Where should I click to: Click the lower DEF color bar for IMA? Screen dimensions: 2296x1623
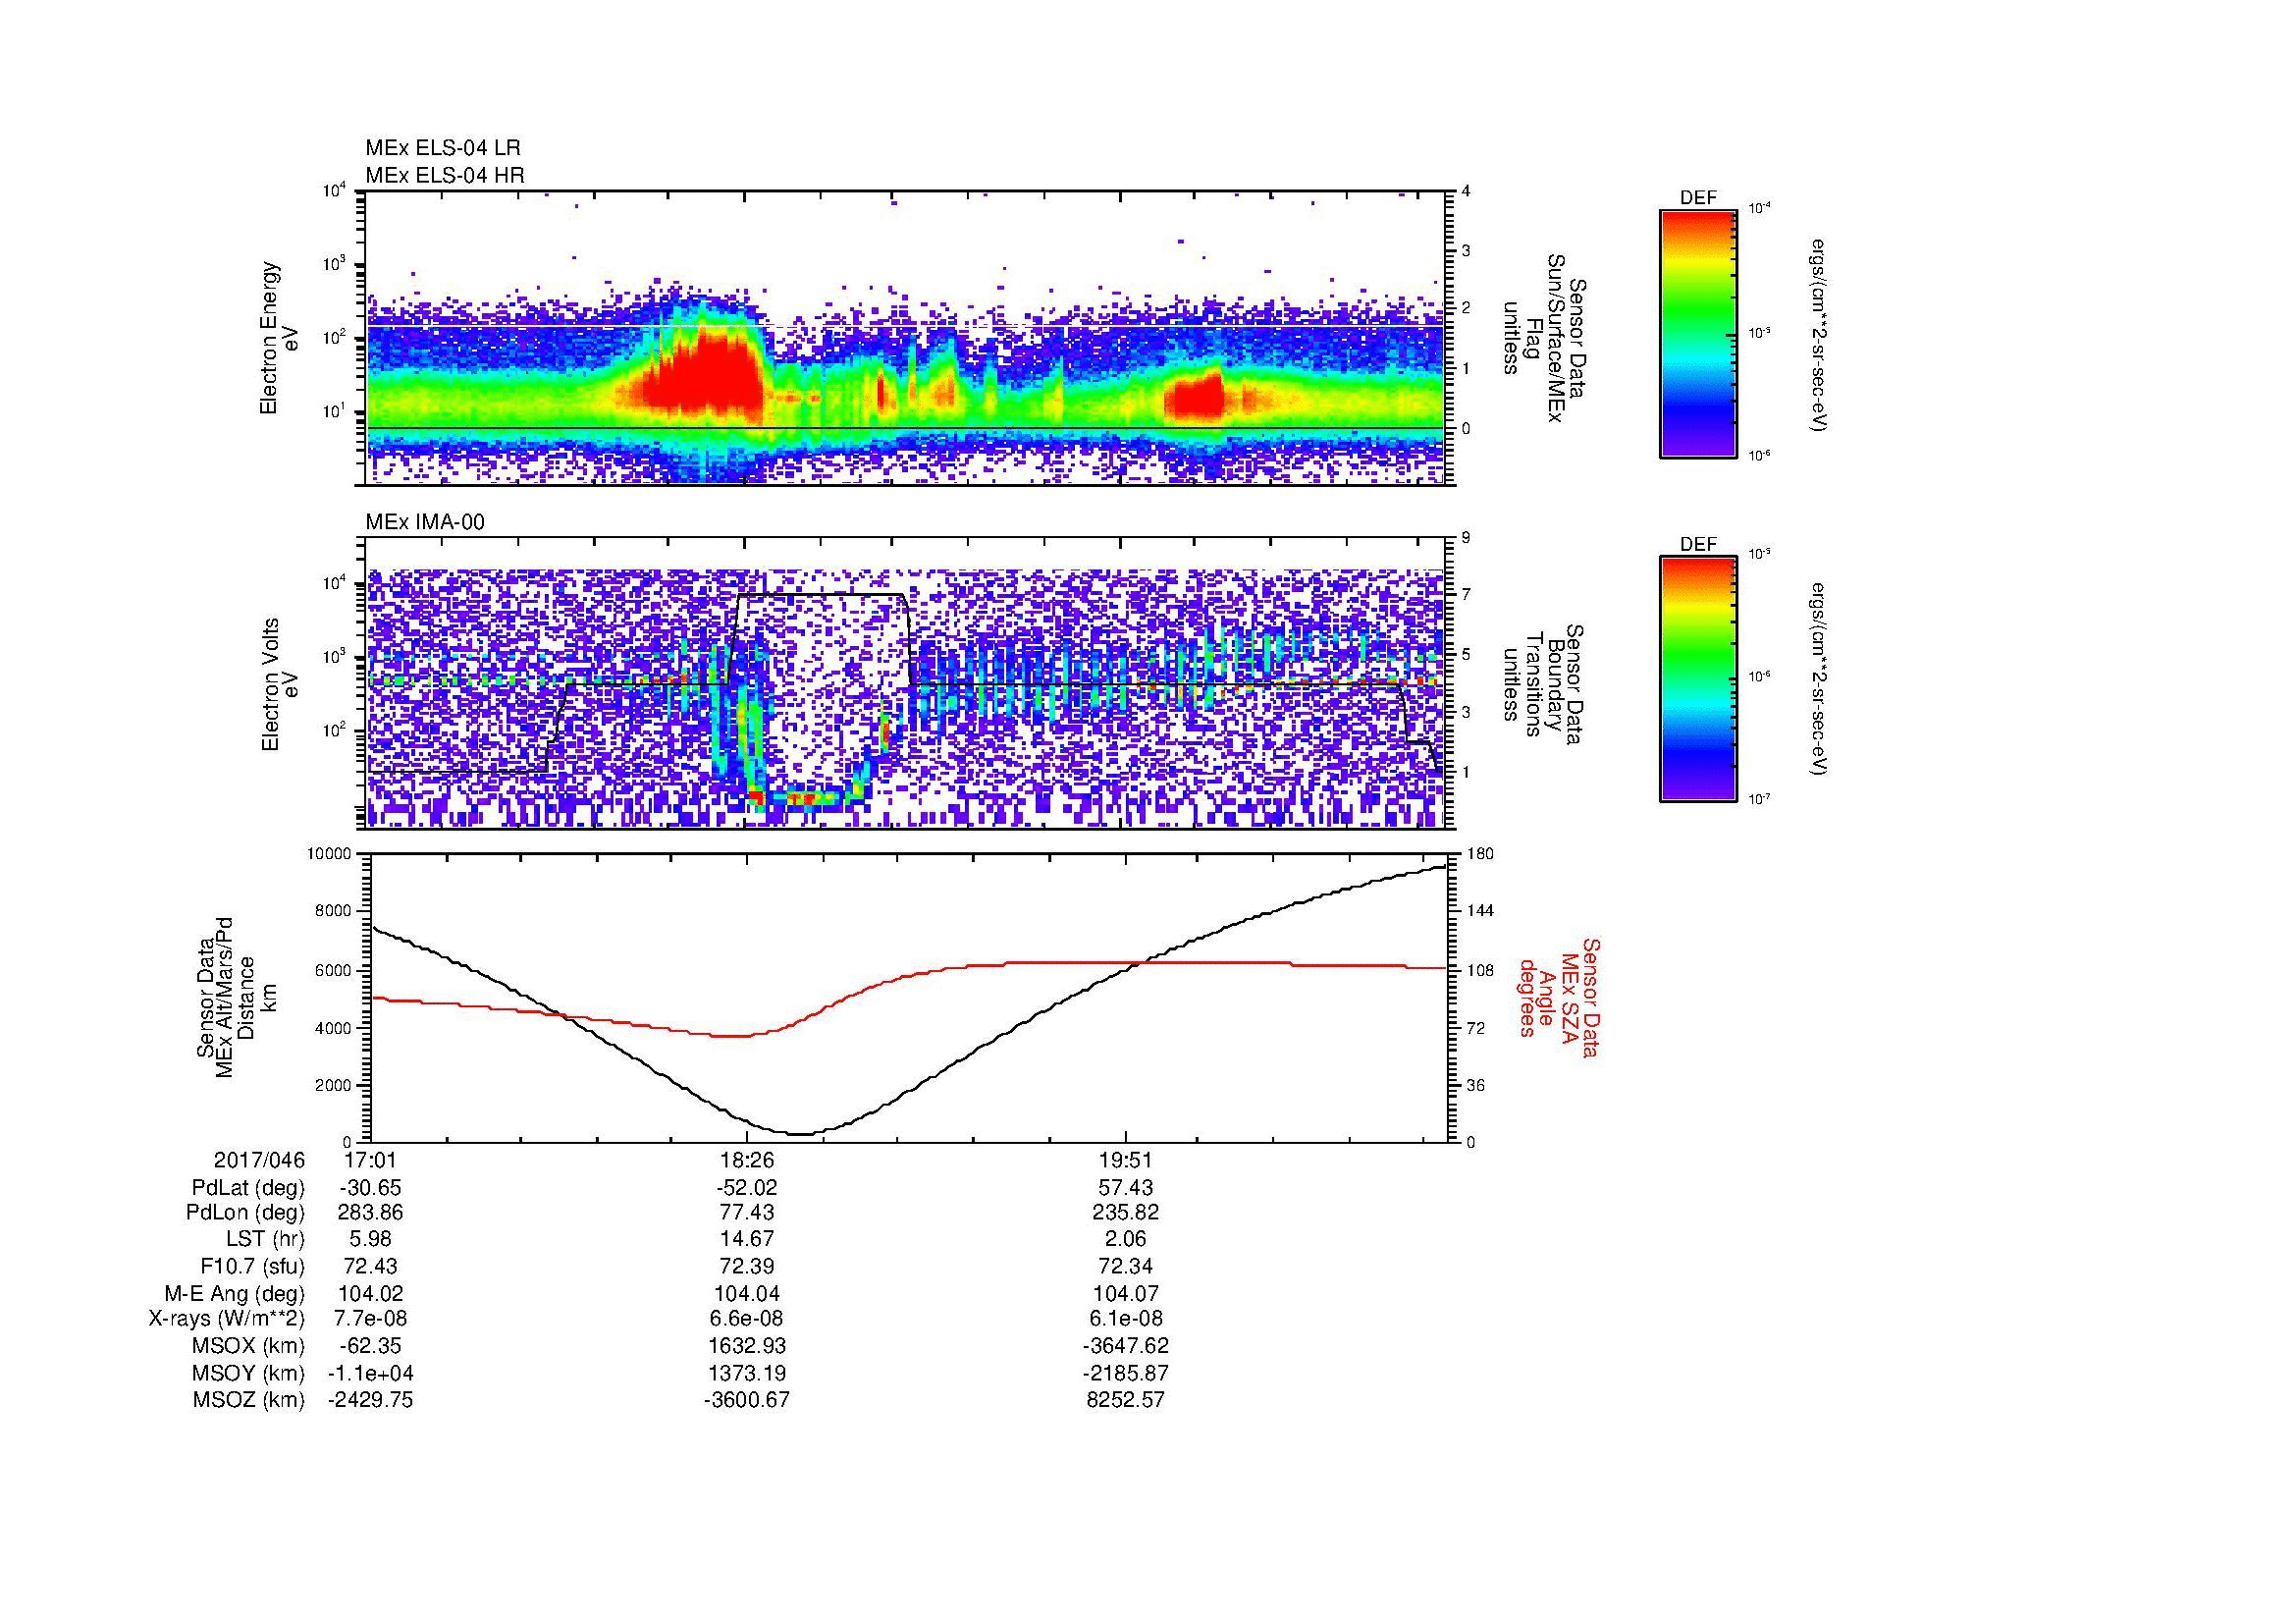pos(1697,679)
